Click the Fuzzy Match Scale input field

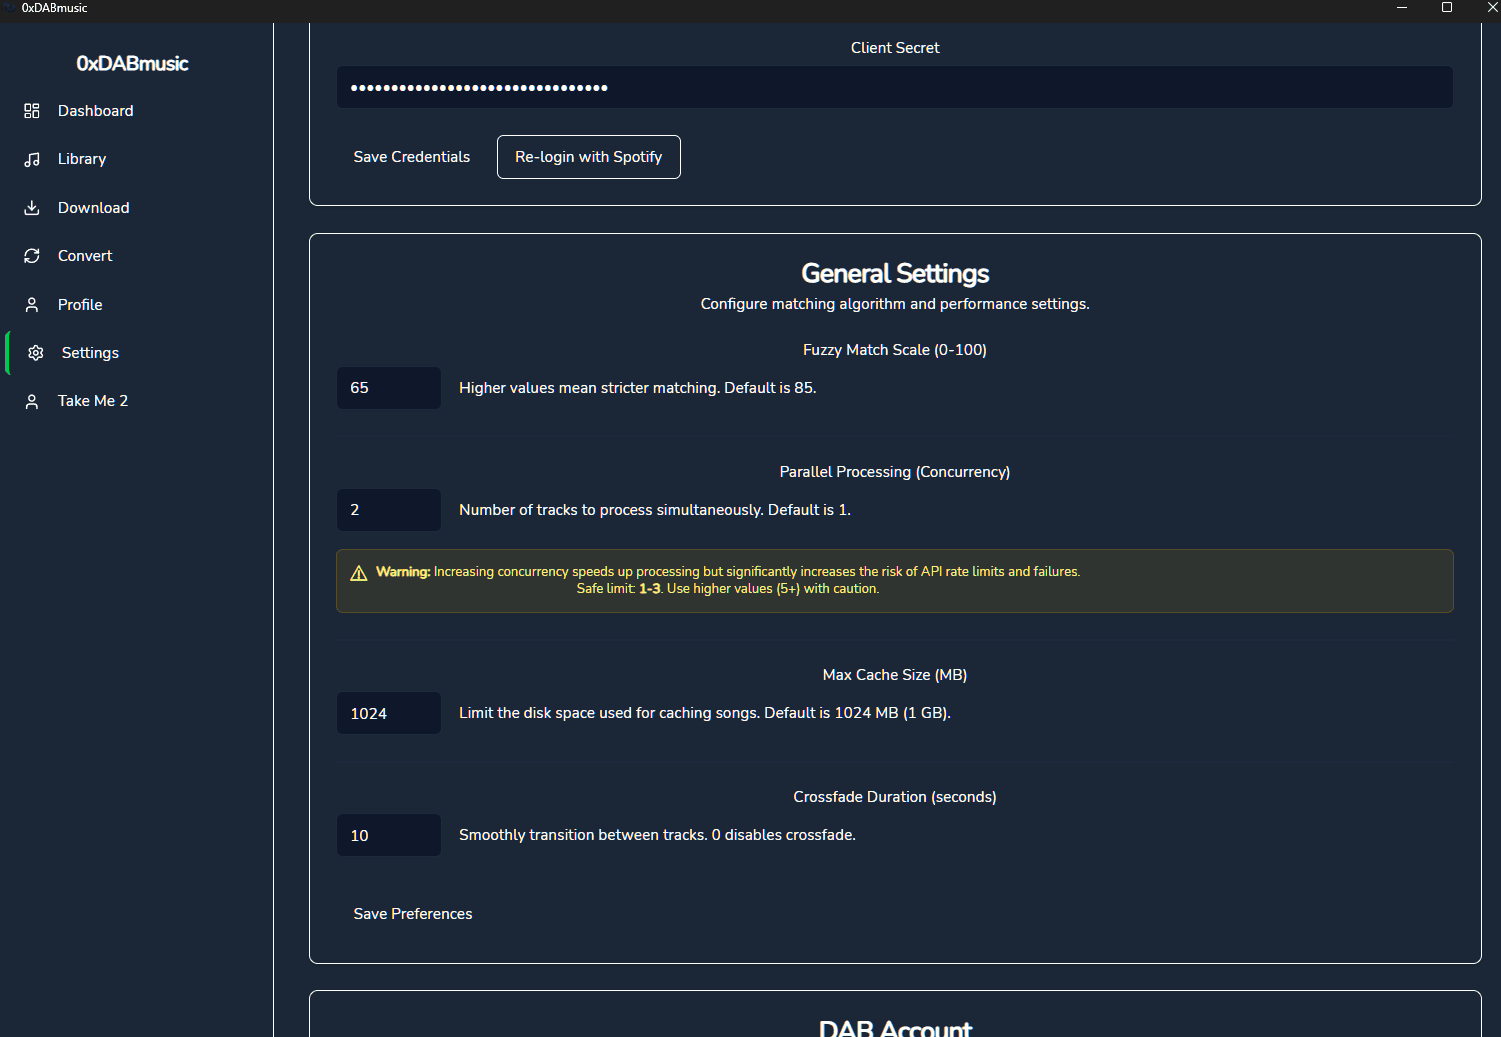click(x=388, y=388)
